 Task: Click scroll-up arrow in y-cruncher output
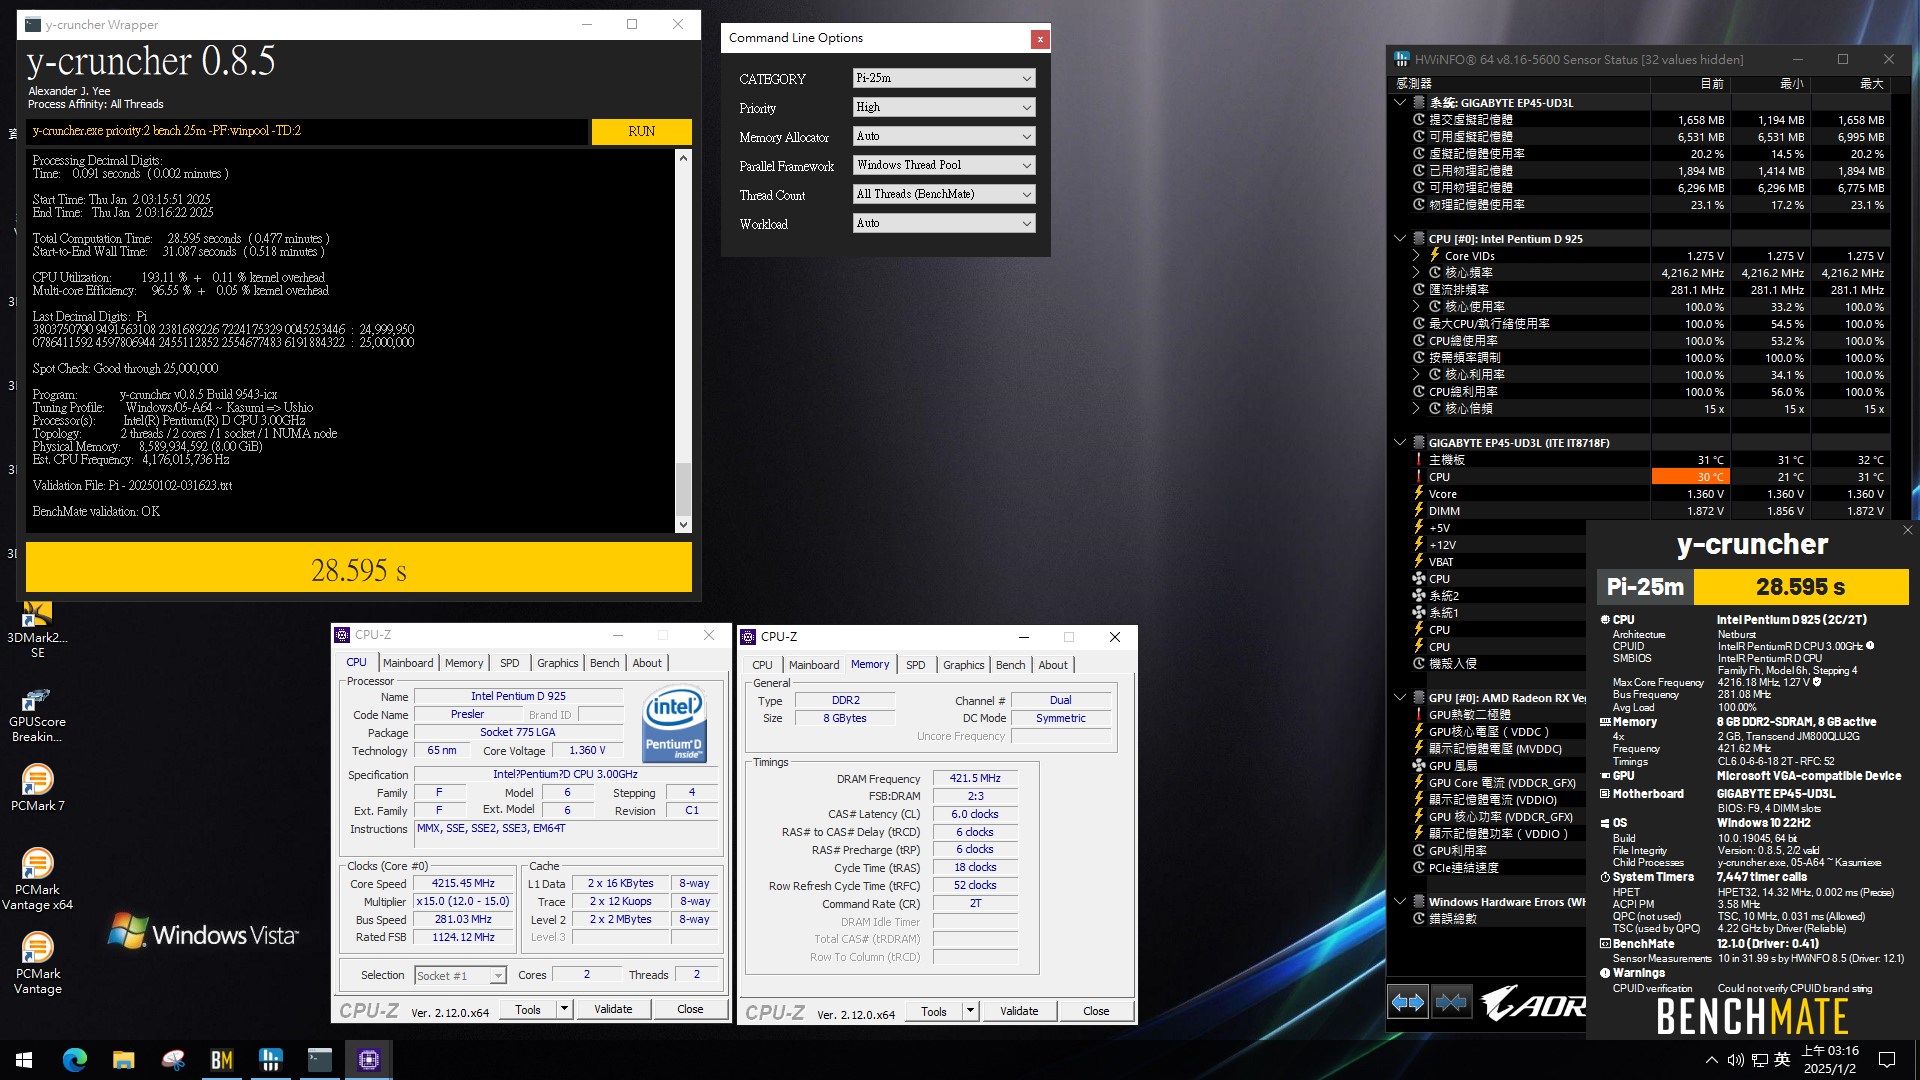[x=683, y=158]
